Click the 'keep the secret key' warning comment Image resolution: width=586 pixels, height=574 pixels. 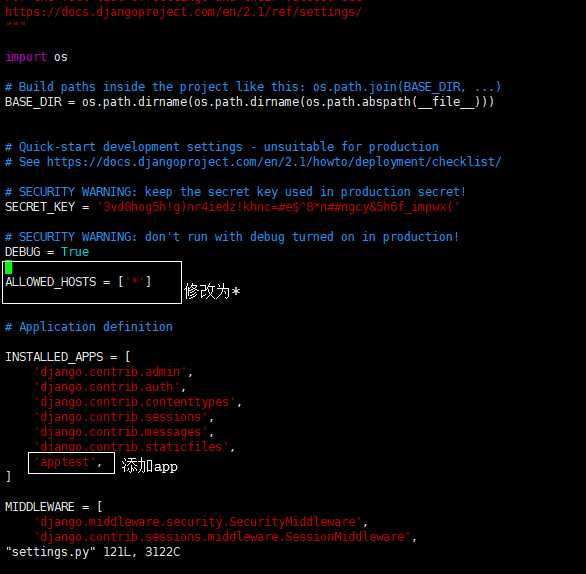235,192
